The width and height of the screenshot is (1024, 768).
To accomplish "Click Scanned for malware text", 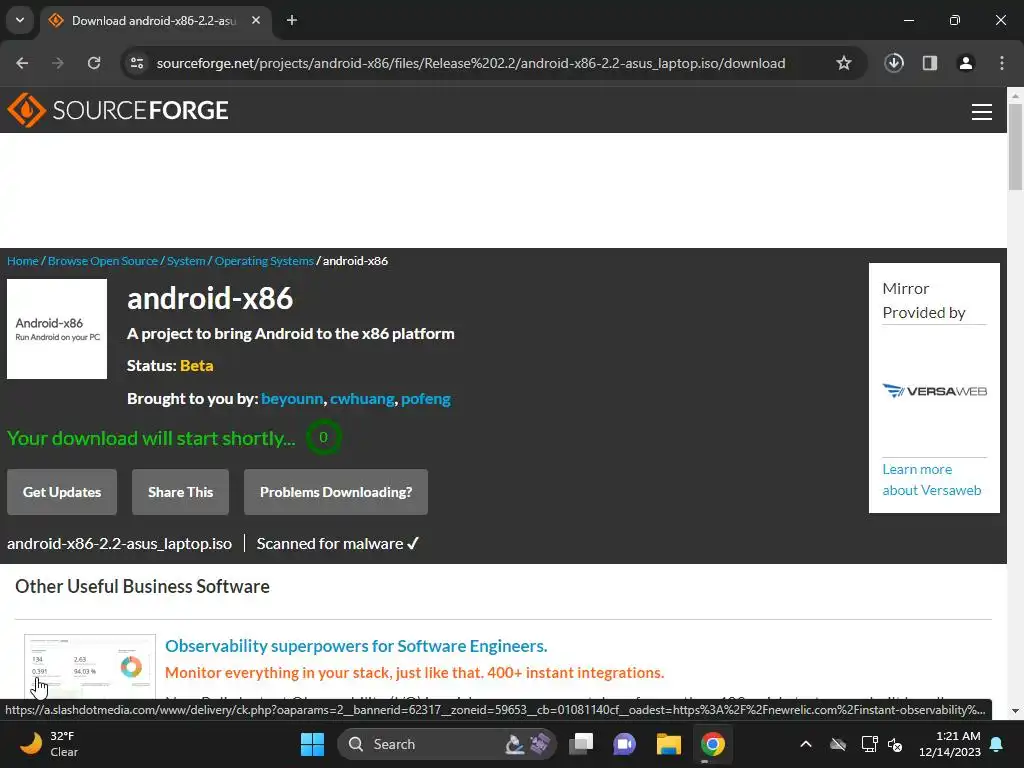I will pyautogui.click(x=338, y=543).
